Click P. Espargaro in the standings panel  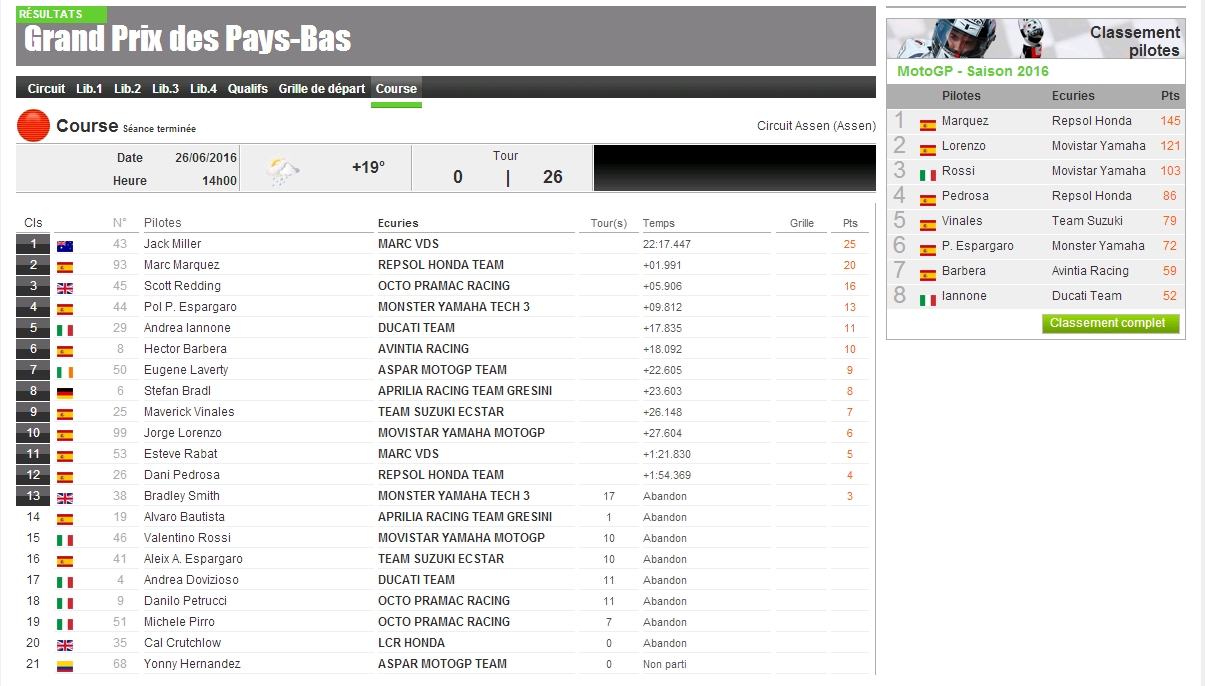978,246
